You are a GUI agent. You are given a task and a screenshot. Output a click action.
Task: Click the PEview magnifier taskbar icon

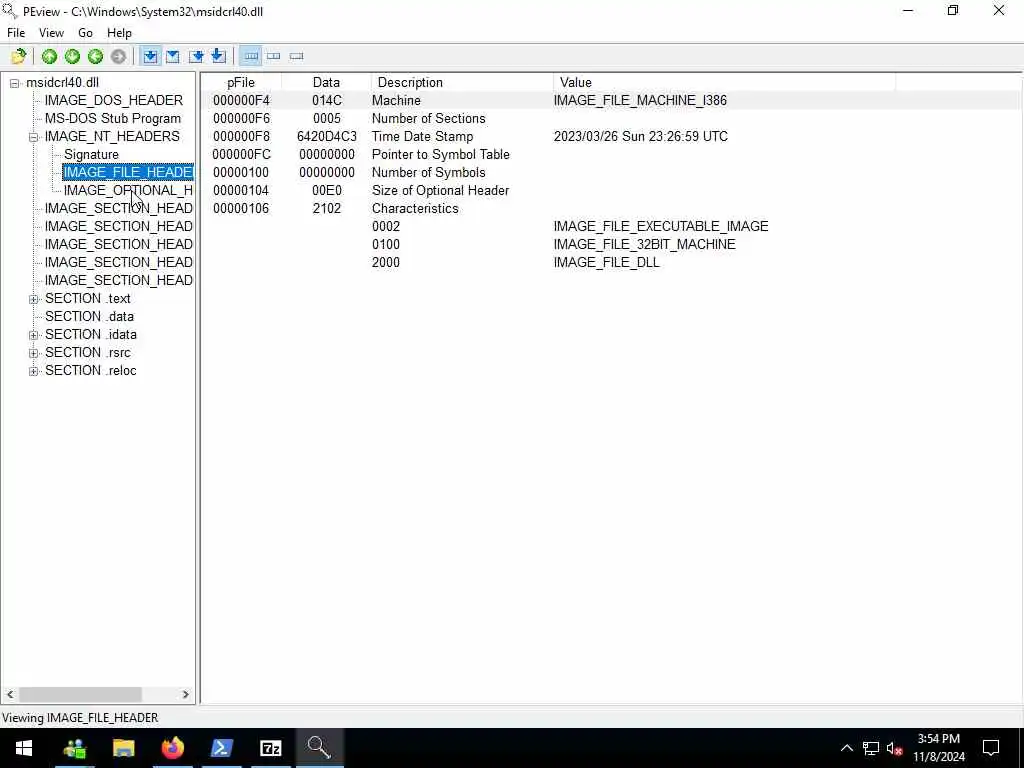click(319, 748)
